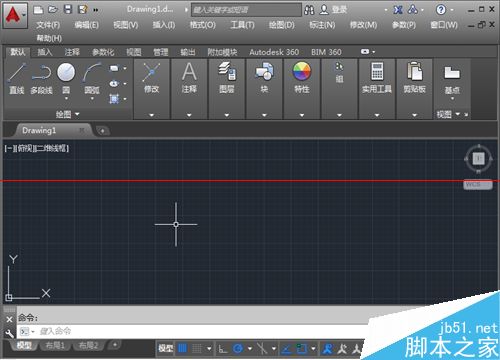Click the help question mark icon

441,10
